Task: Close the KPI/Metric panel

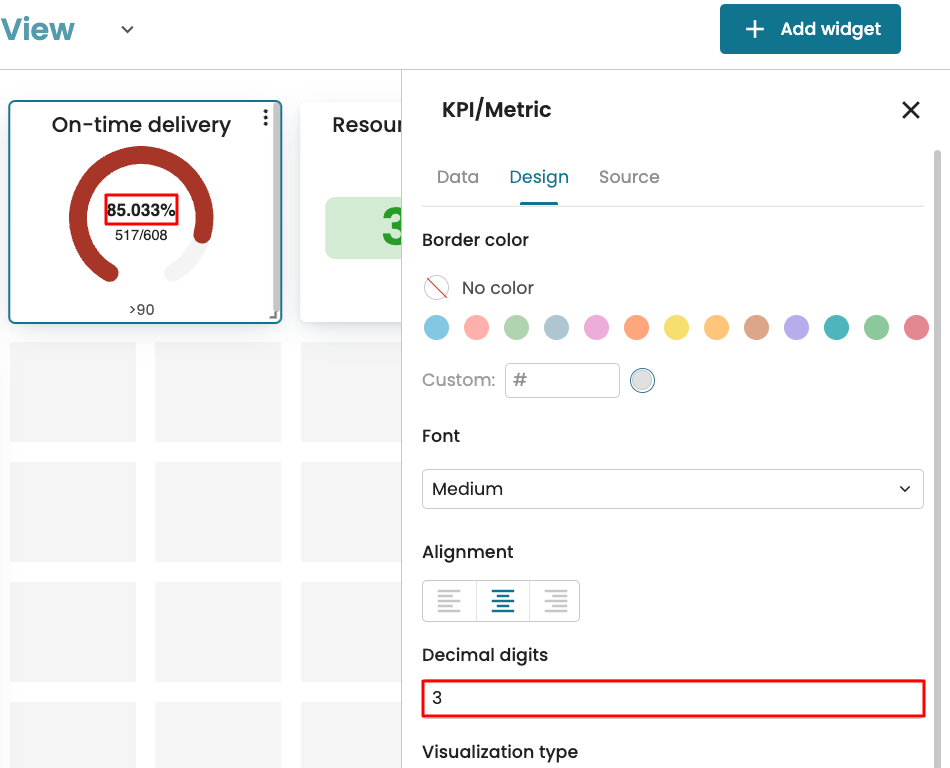Action: click(x=910, y=110)
